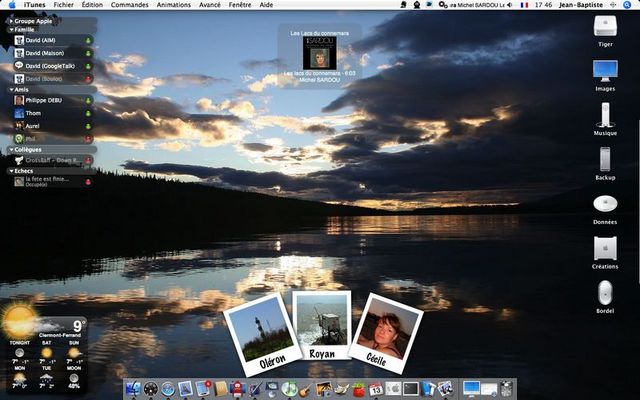The width and height of the screenshot is (640, 400).
Task: Open the Mail stamp icon in Dock
Action: [x=185, y=389]
